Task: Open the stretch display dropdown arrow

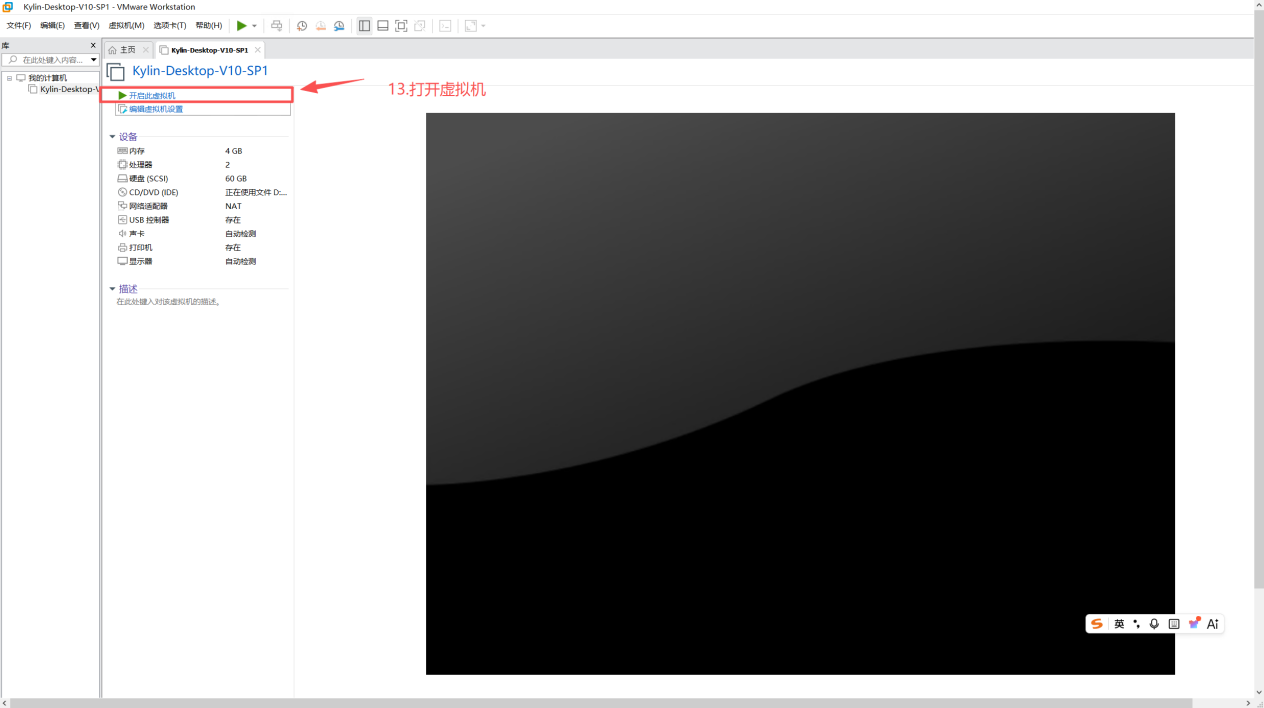Action: point(484,26)
